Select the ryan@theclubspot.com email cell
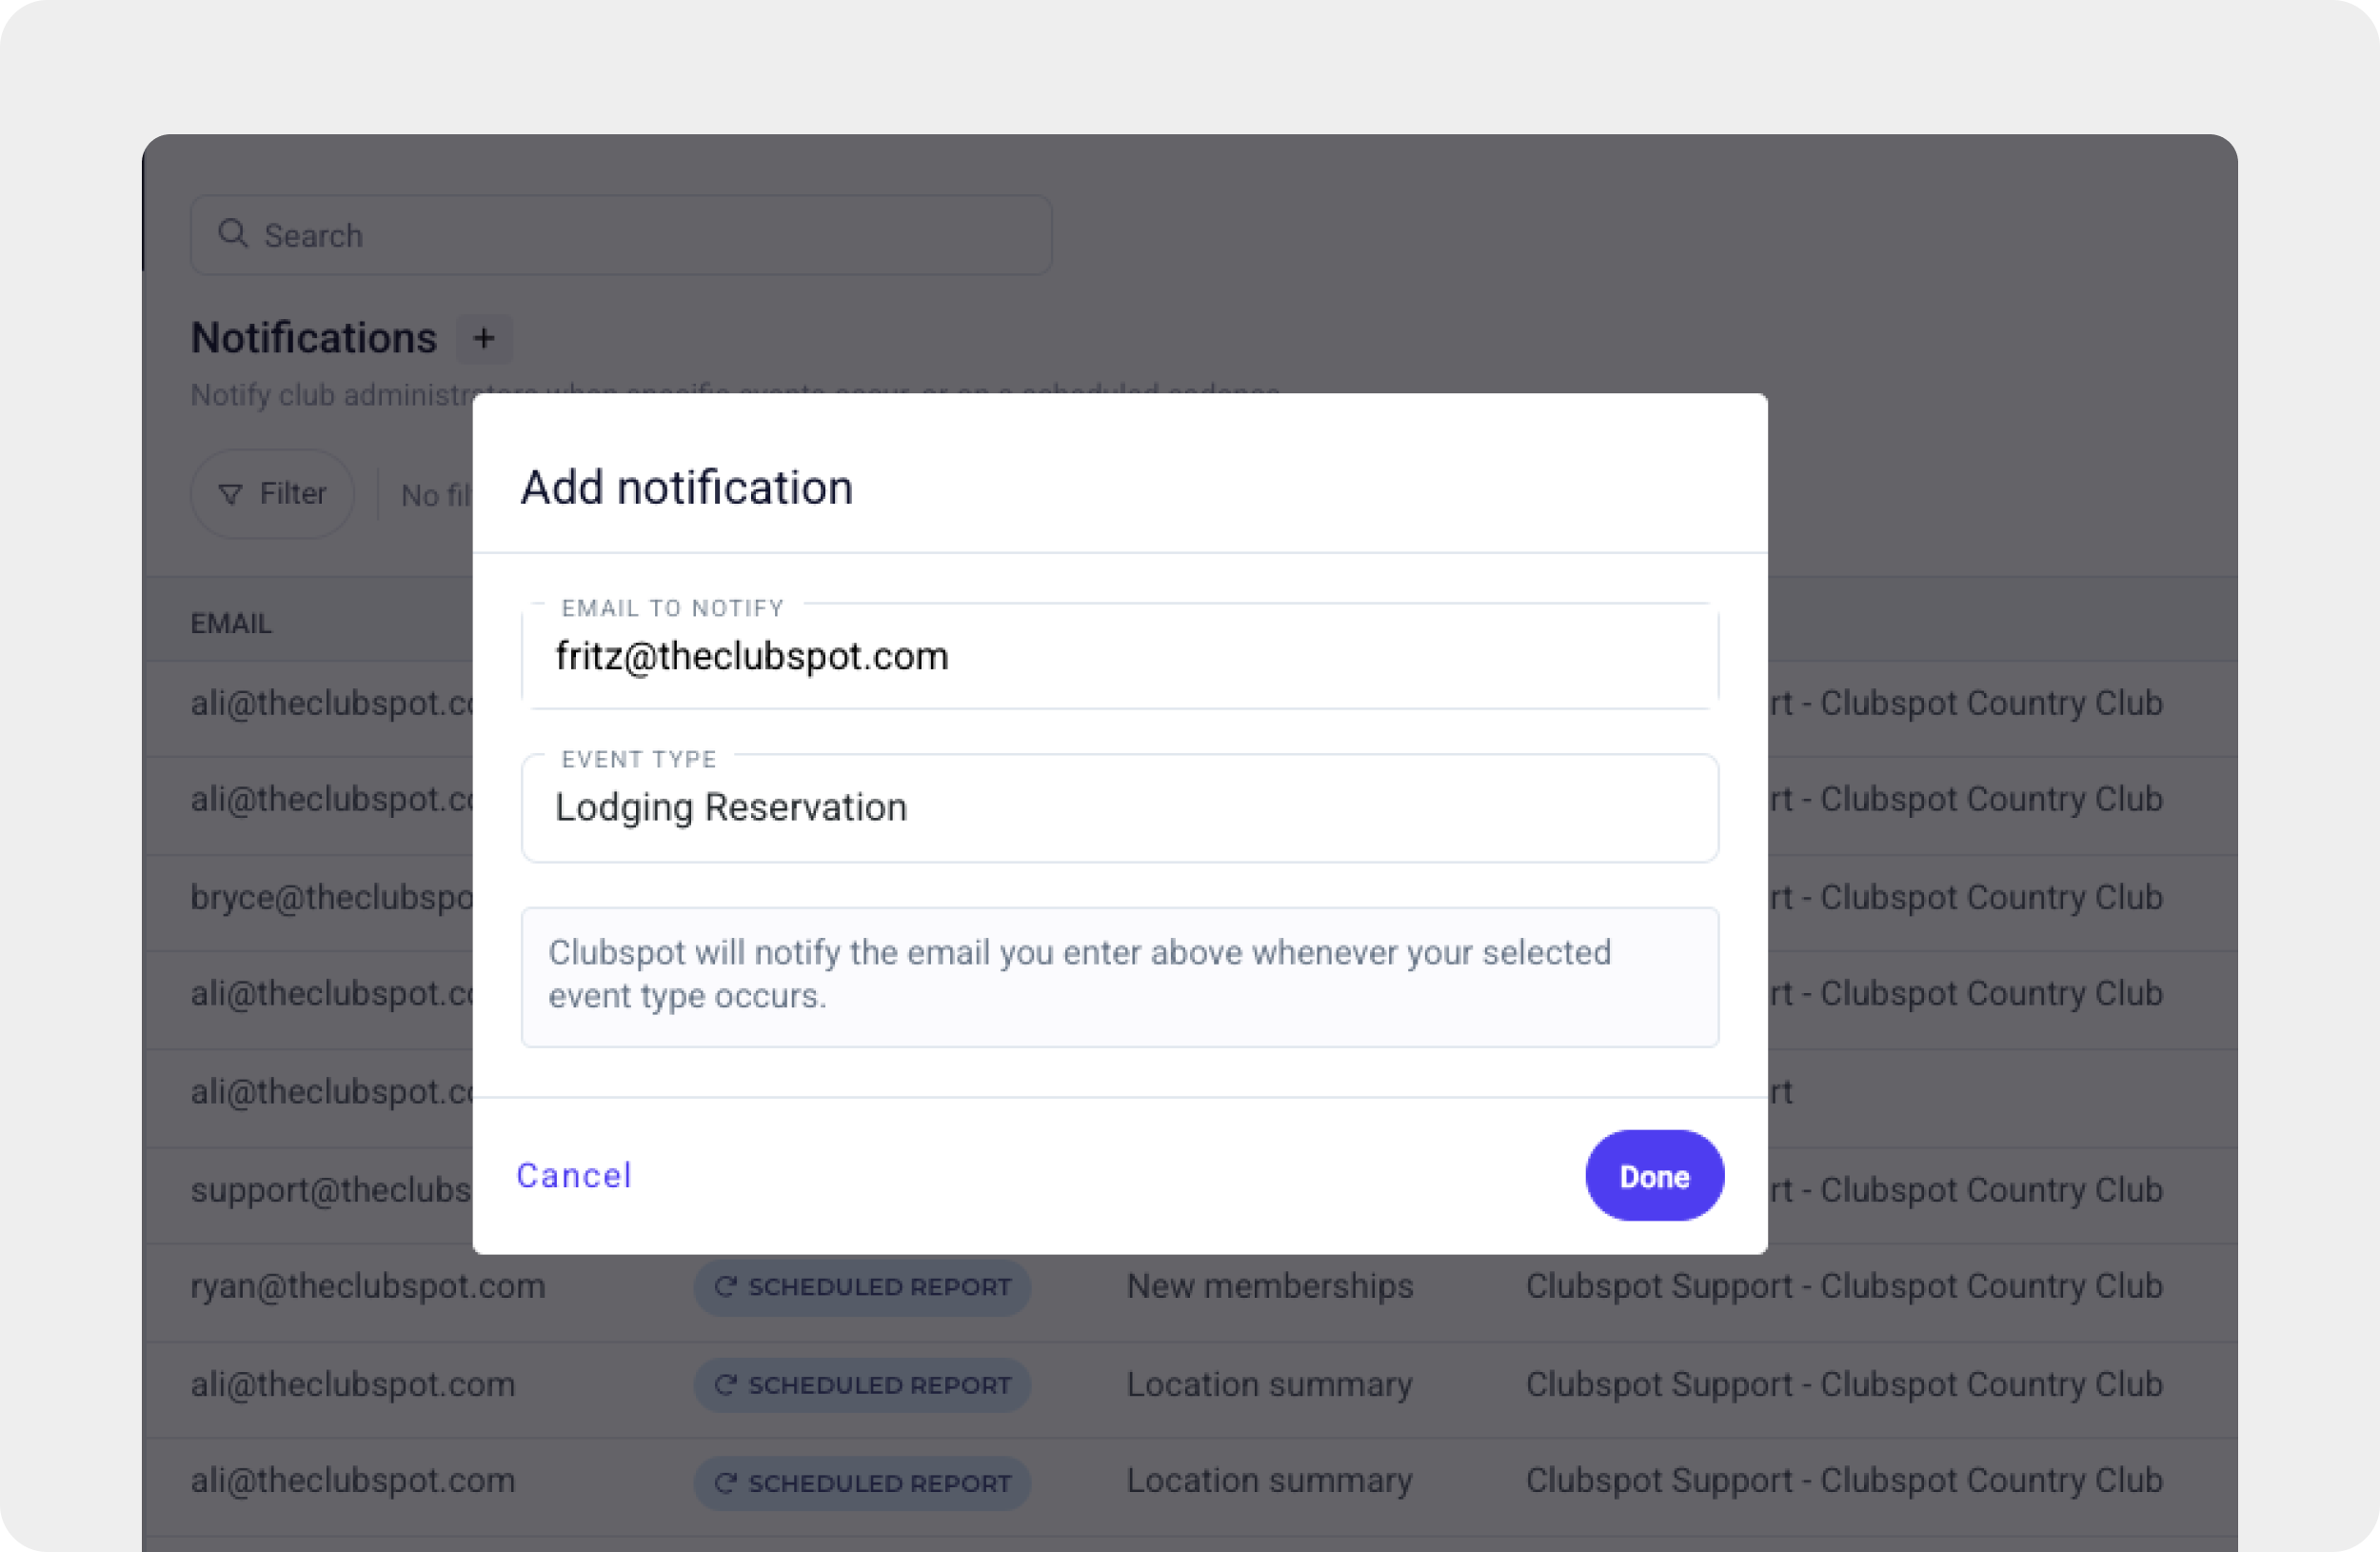The width and height of the screenshot is (2380, 1552). (x=368, y=1286)
